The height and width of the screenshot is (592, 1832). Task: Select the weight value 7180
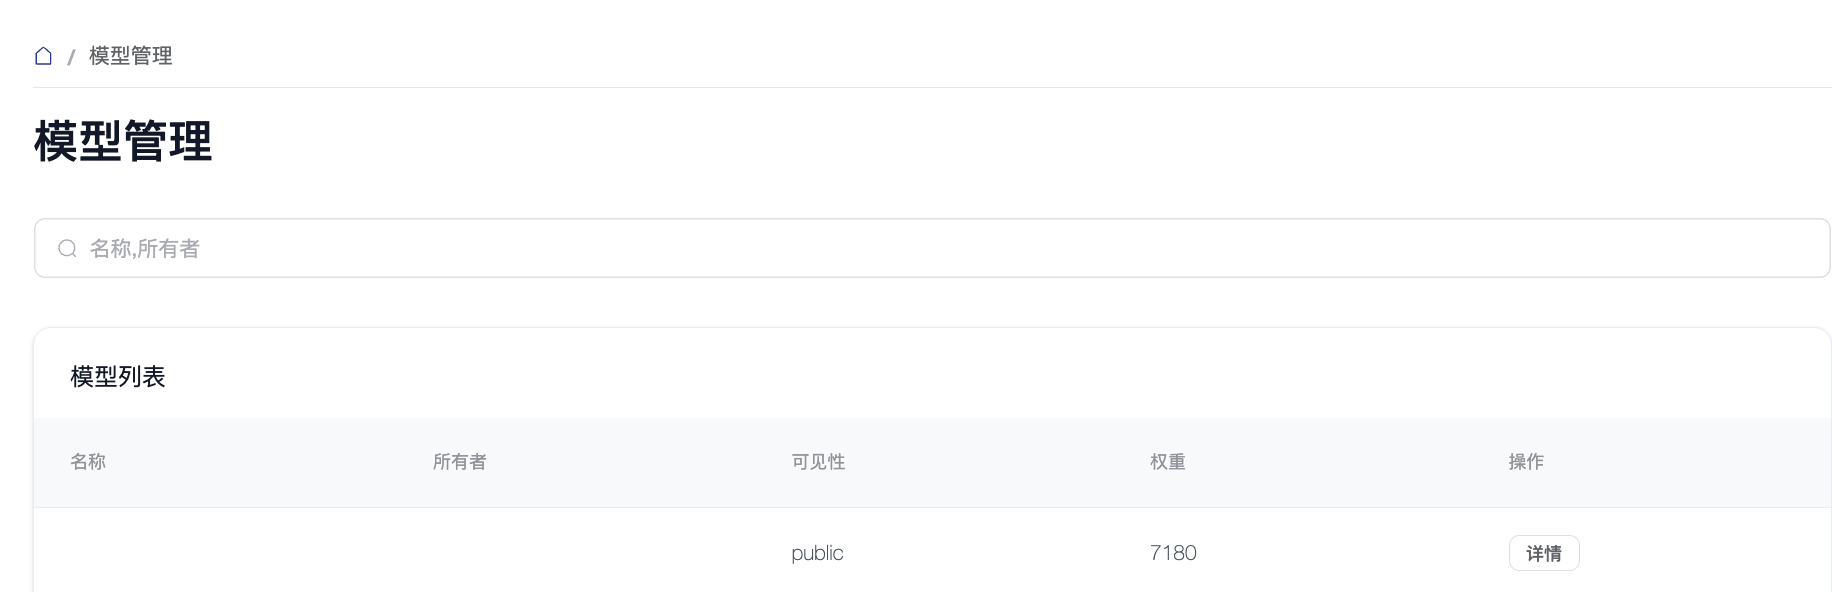[x=1173, y=553]
